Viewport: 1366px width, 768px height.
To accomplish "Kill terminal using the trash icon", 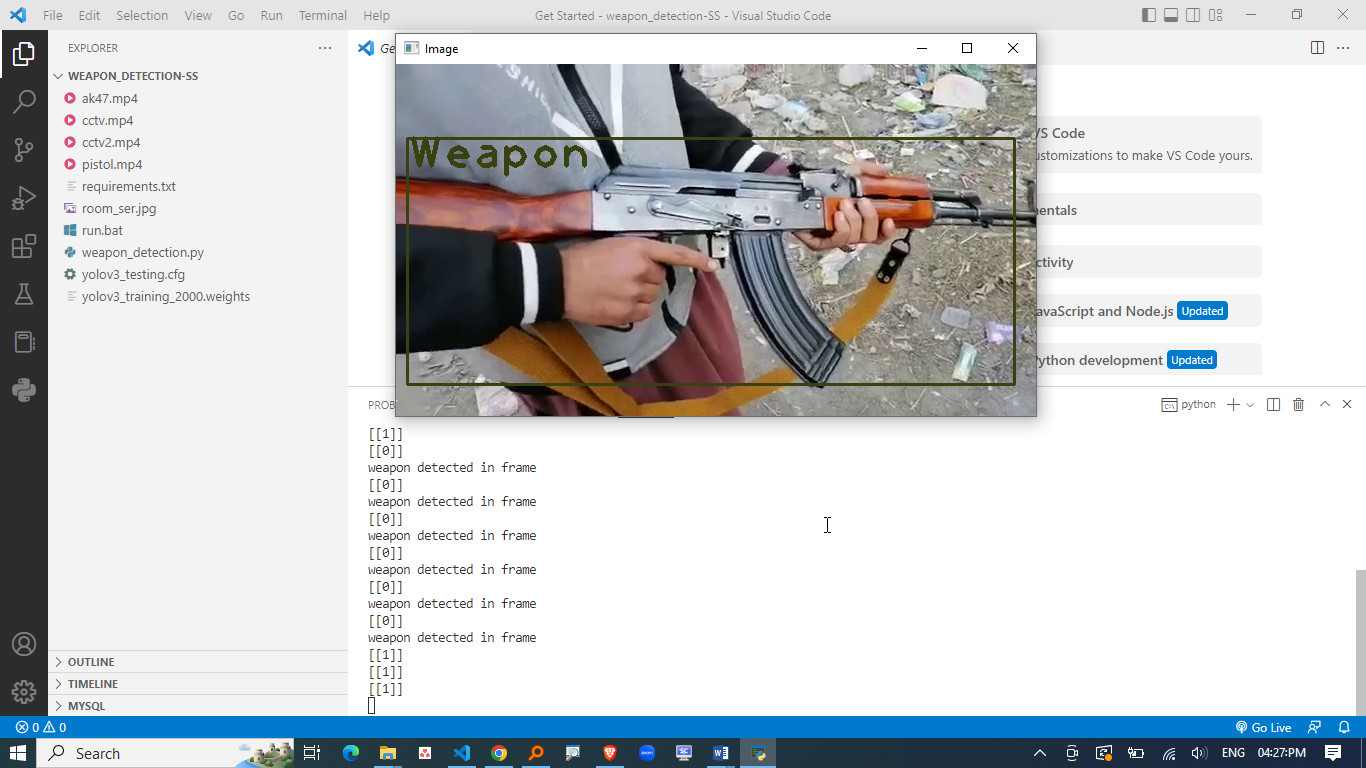I will click(1298, 405).
